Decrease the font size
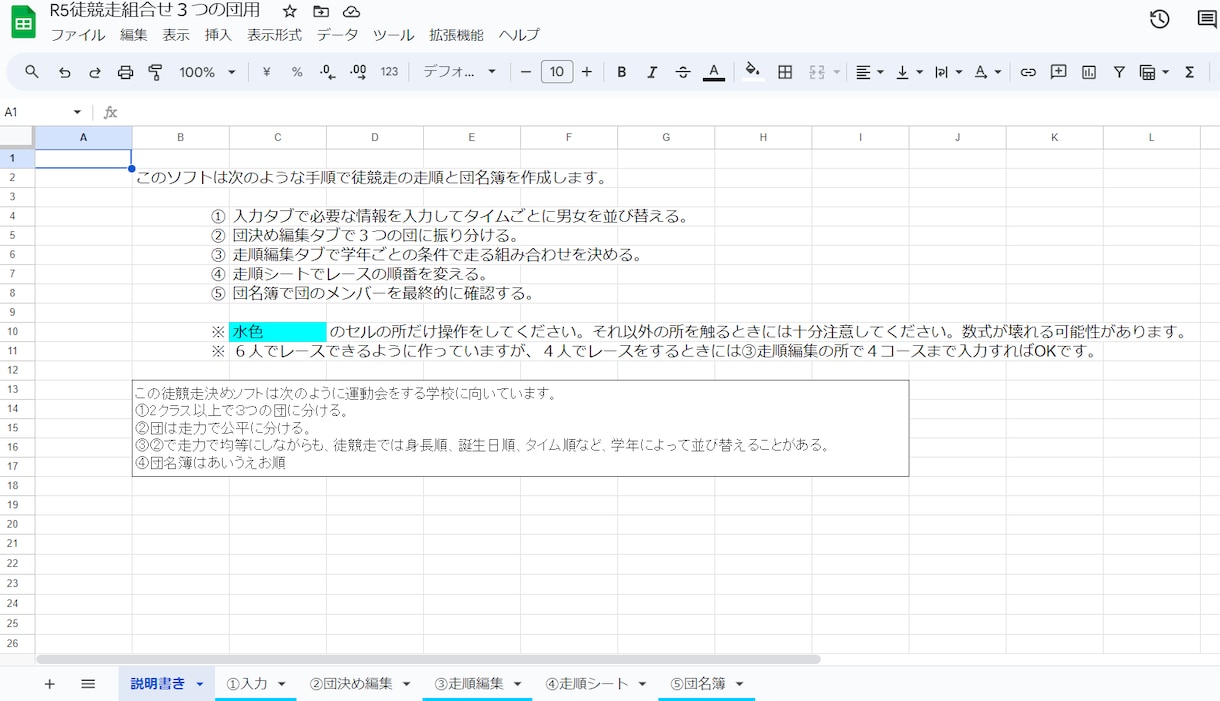Screen dimensions: 1220x701 526,72
